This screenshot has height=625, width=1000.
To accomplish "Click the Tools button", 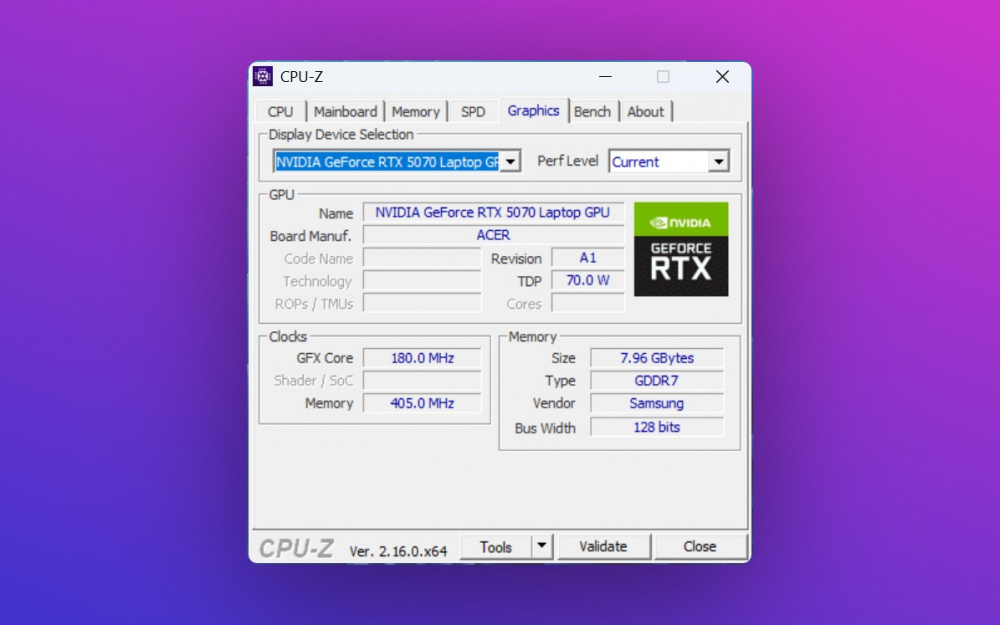I will pyautogui.click(x=495, y=547).
